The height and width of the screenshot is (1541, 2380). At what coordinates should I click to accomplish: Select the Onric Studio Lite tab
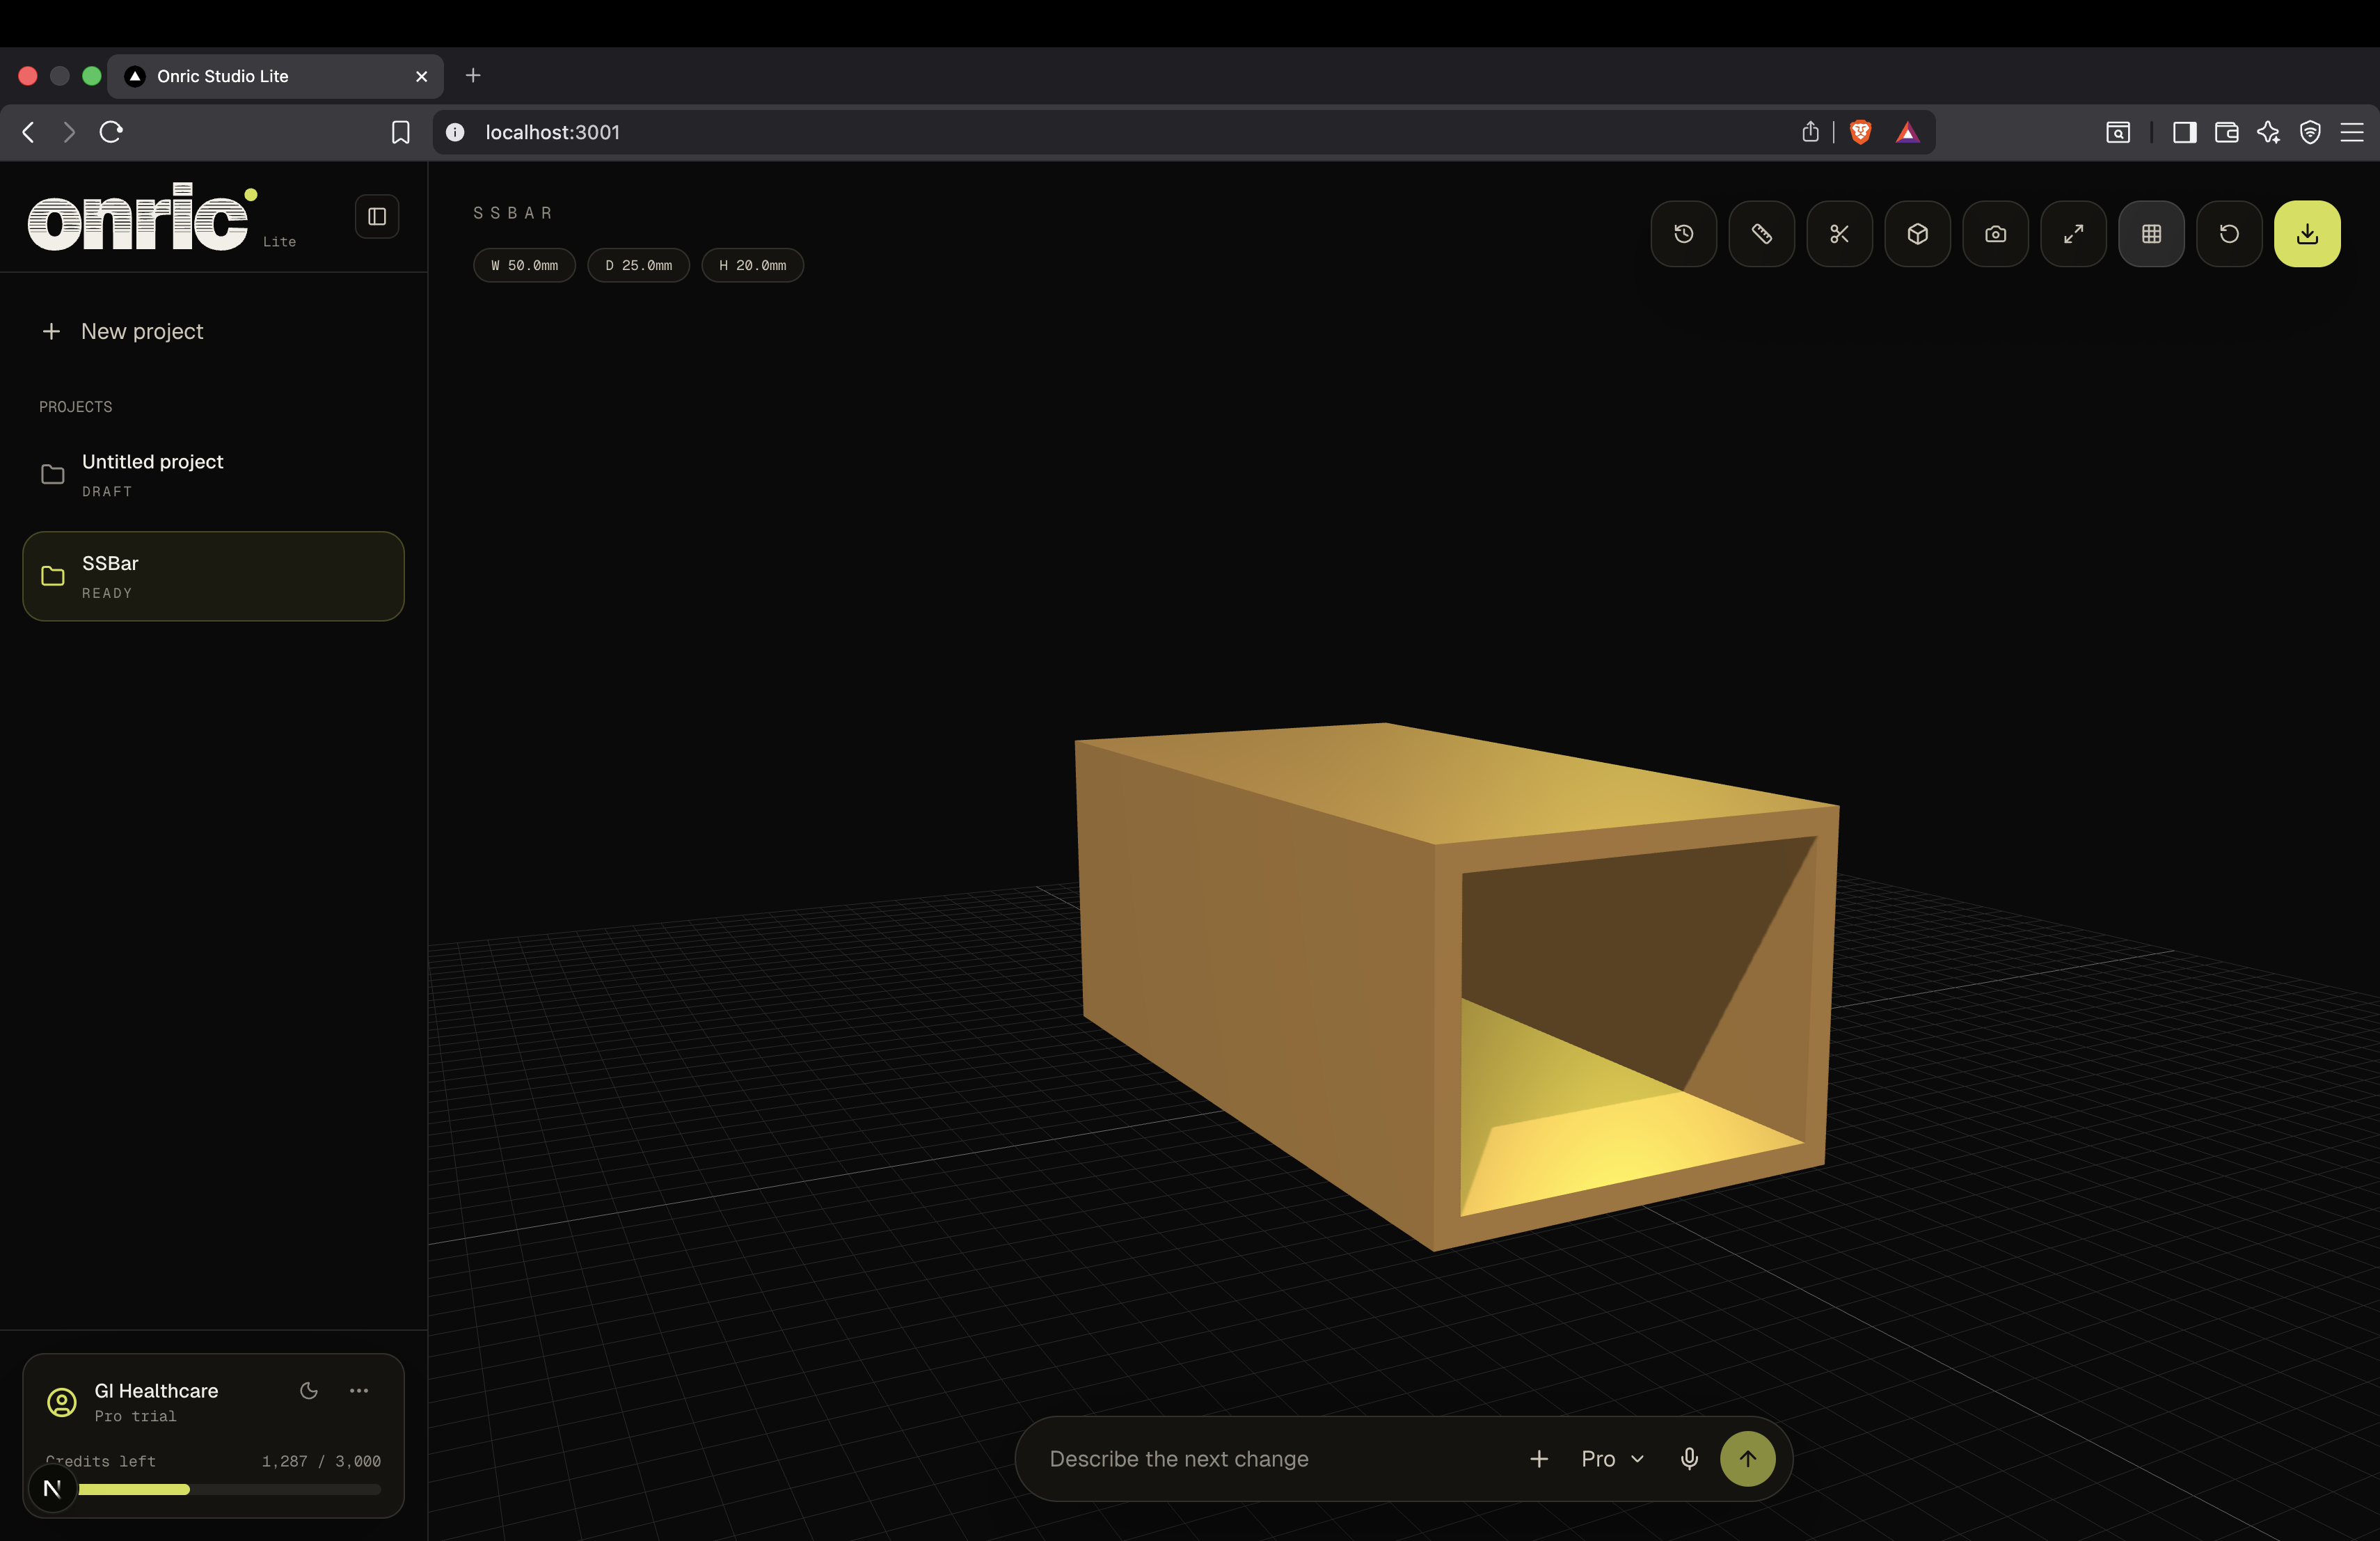[275, 76]
